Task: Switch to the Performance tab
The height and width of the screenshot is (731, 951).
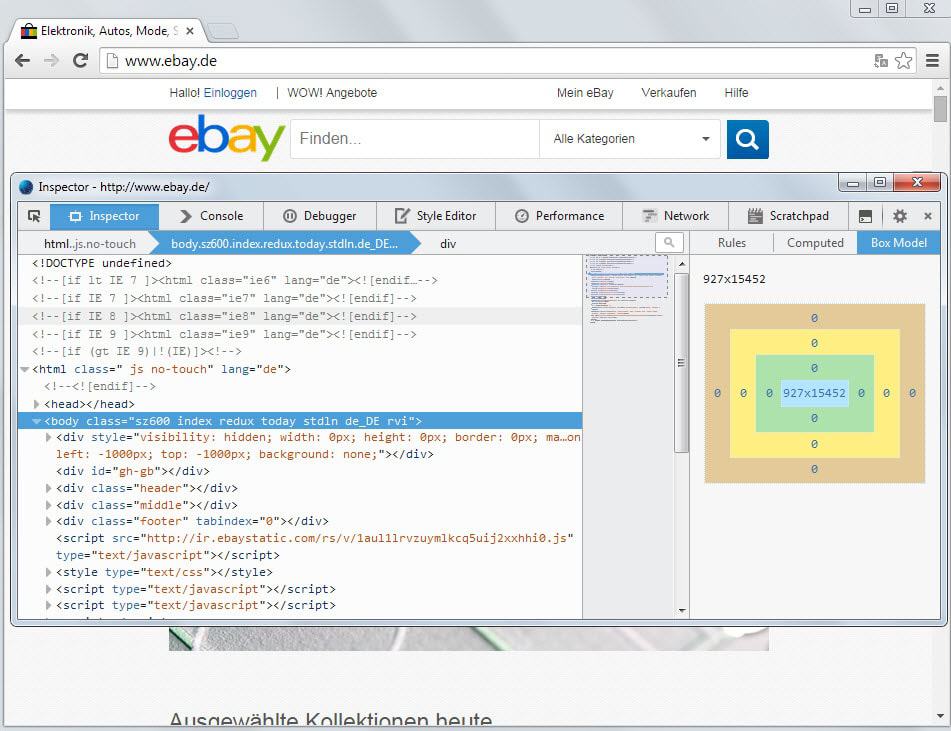Action: coord(559,216)
